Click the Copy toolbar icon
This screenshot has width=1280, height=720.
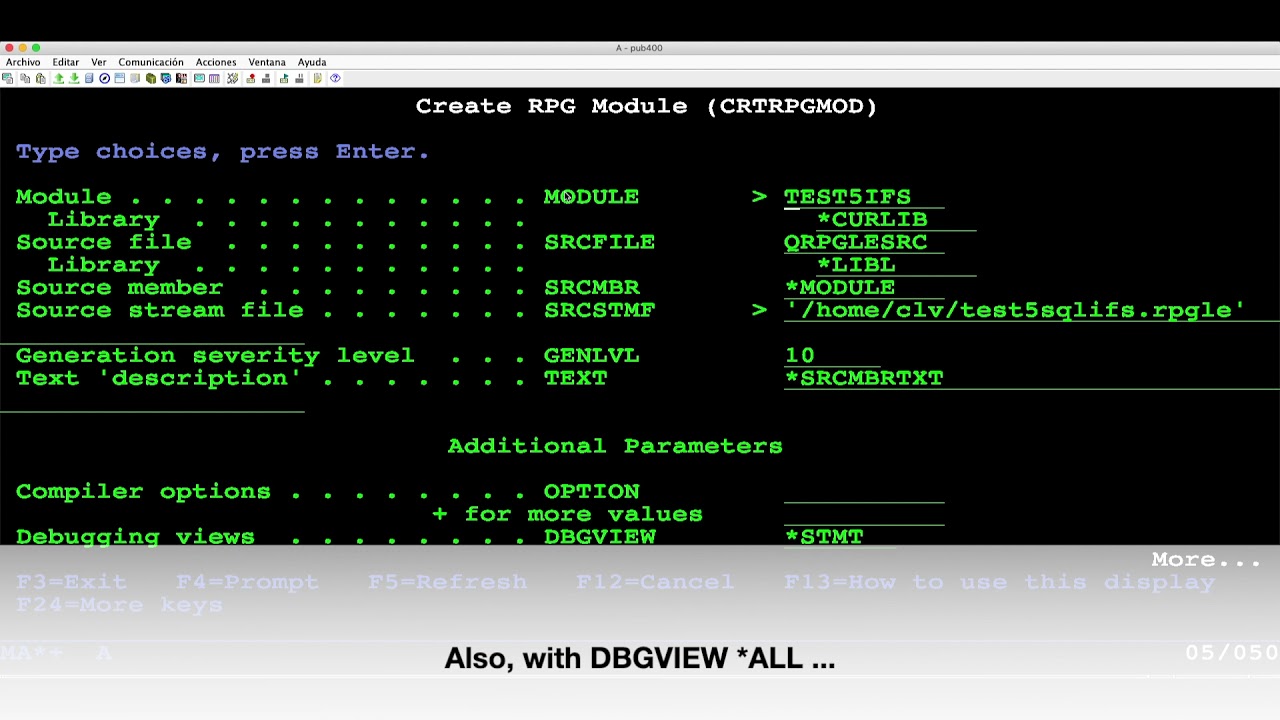click(25, 78)
